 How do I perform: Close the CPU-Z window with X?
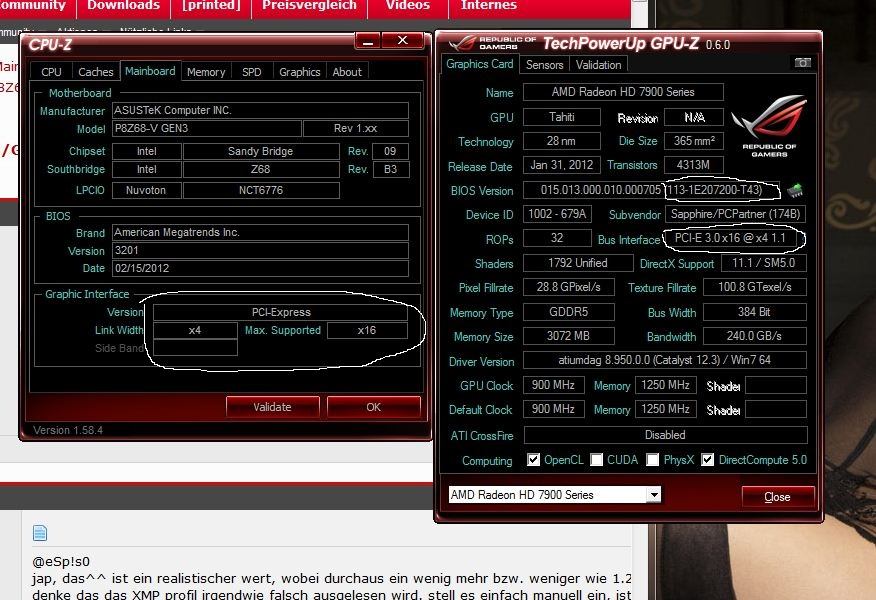402,40
